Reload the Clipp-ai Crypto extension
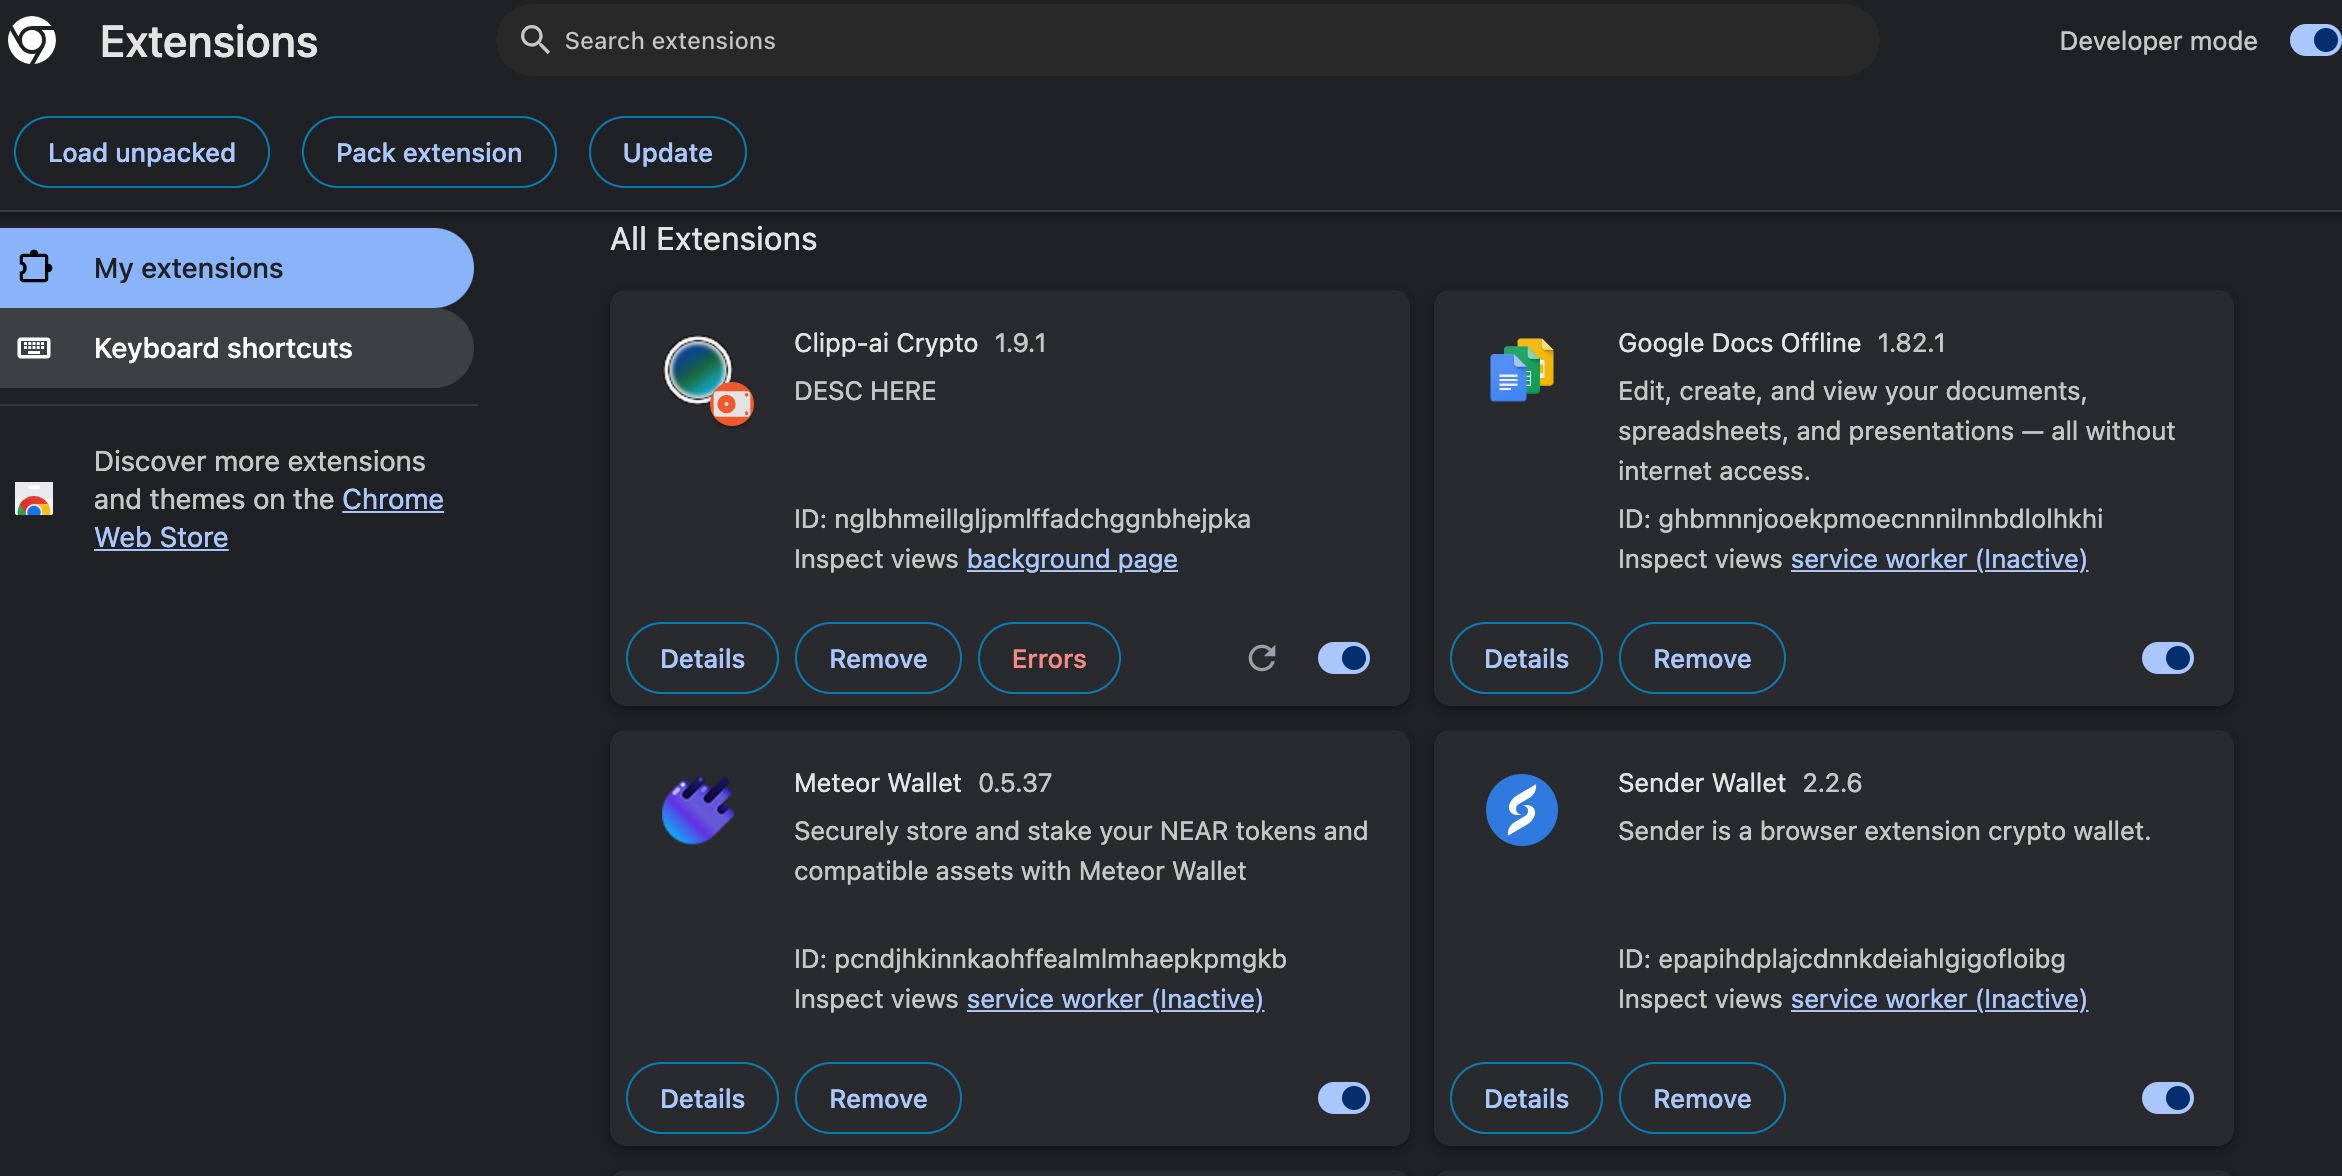The image size is (2342, 1176). tap(1262, 658)
